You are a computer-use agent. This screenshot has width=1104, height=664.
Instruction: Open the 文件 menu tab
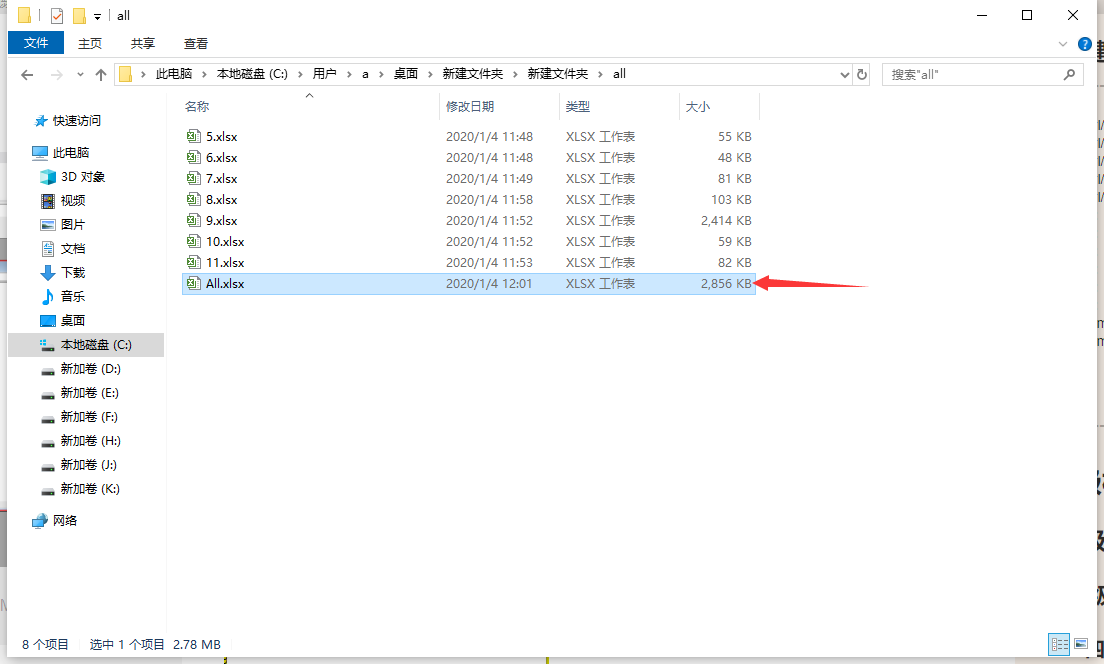coord(36,43)
